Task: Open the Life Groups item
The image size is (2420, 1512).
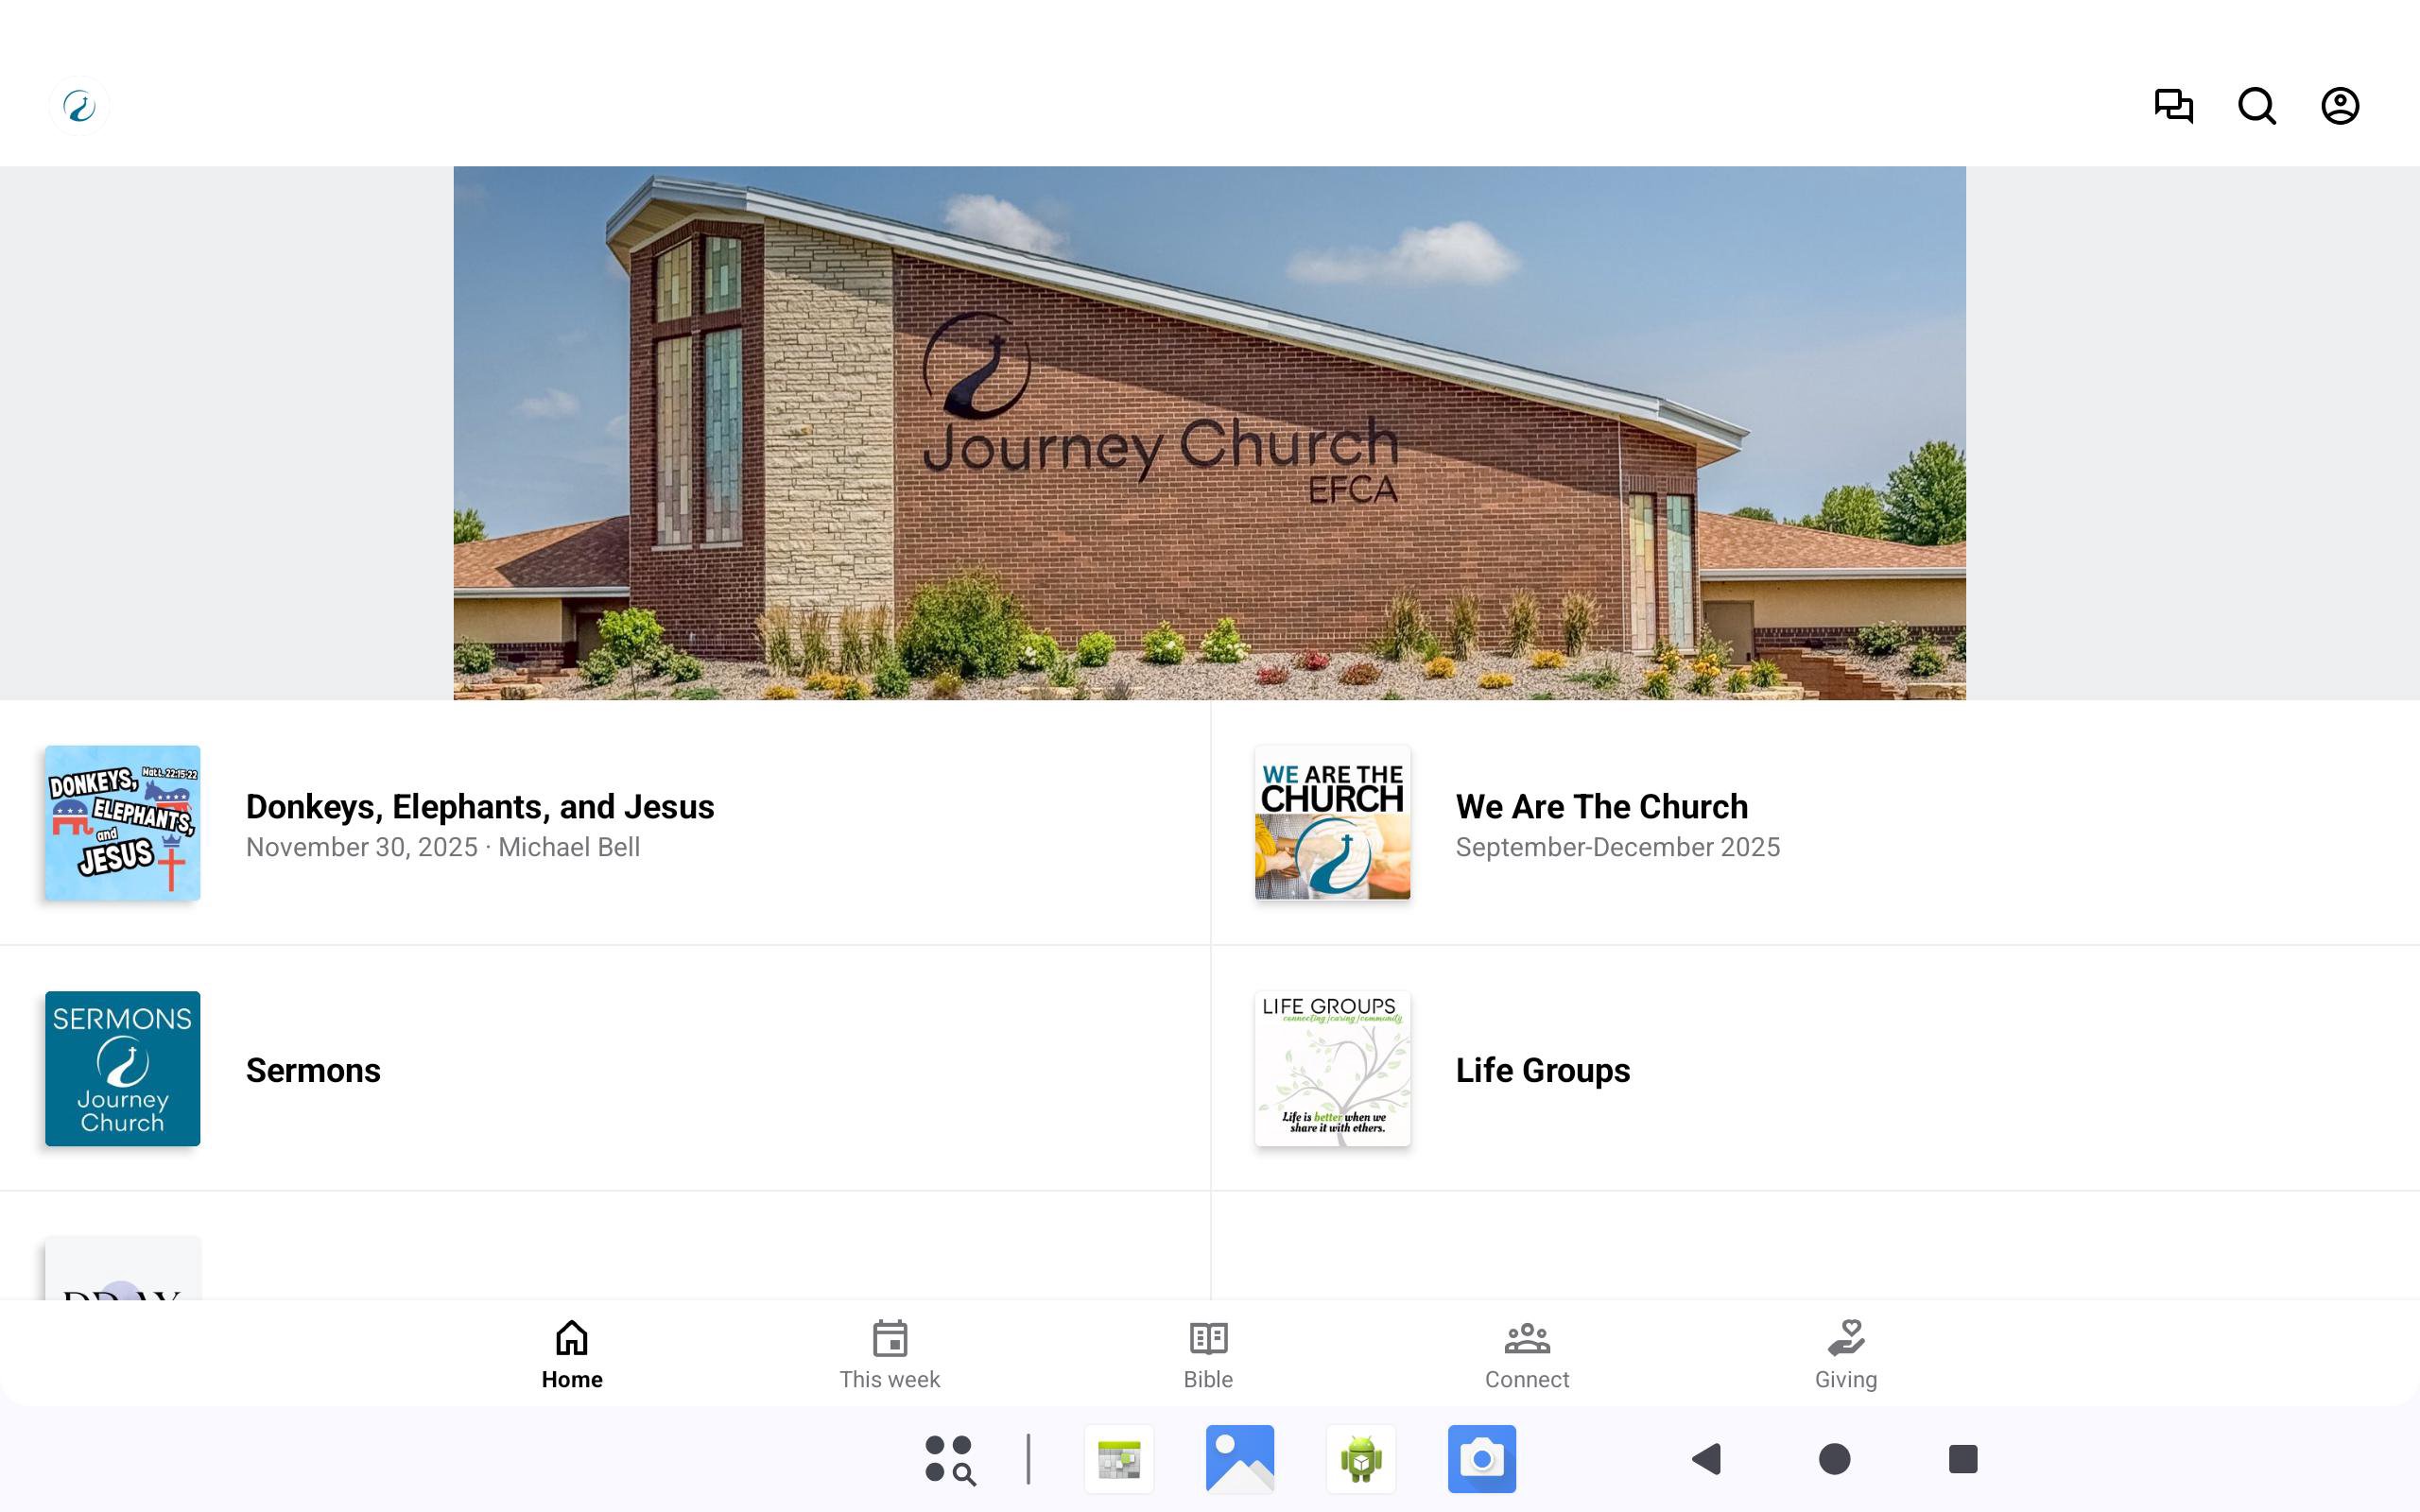Action: point(1815,1069)
